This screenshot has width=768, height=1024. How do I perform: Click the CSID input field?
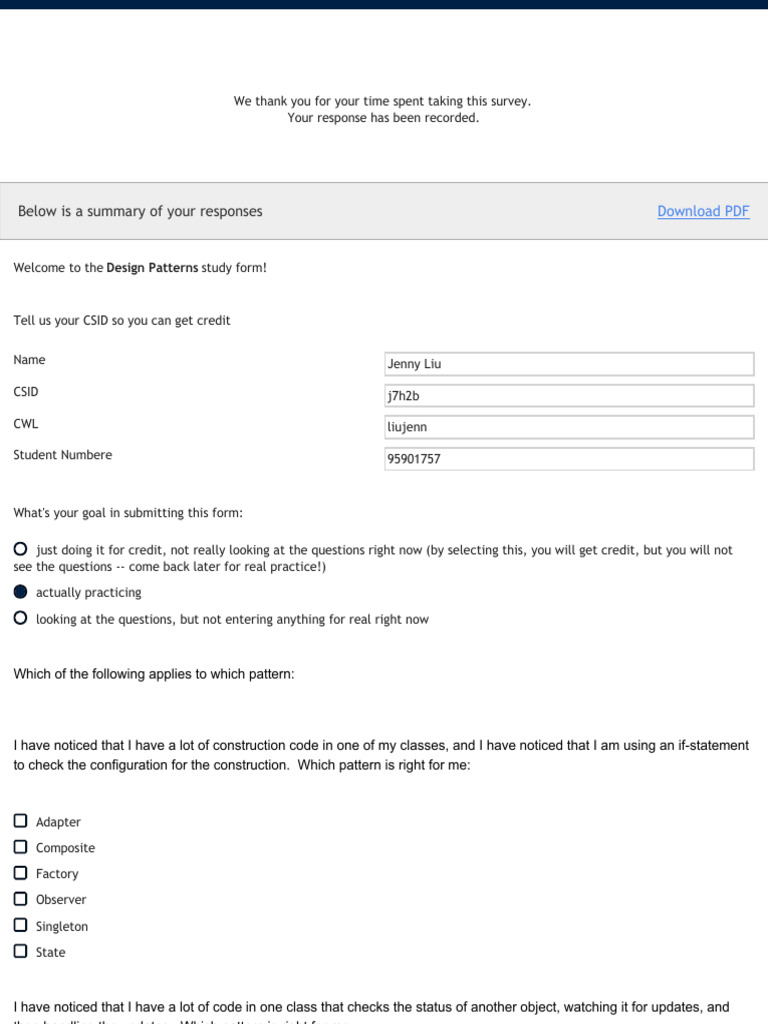[x=568, y=396]
